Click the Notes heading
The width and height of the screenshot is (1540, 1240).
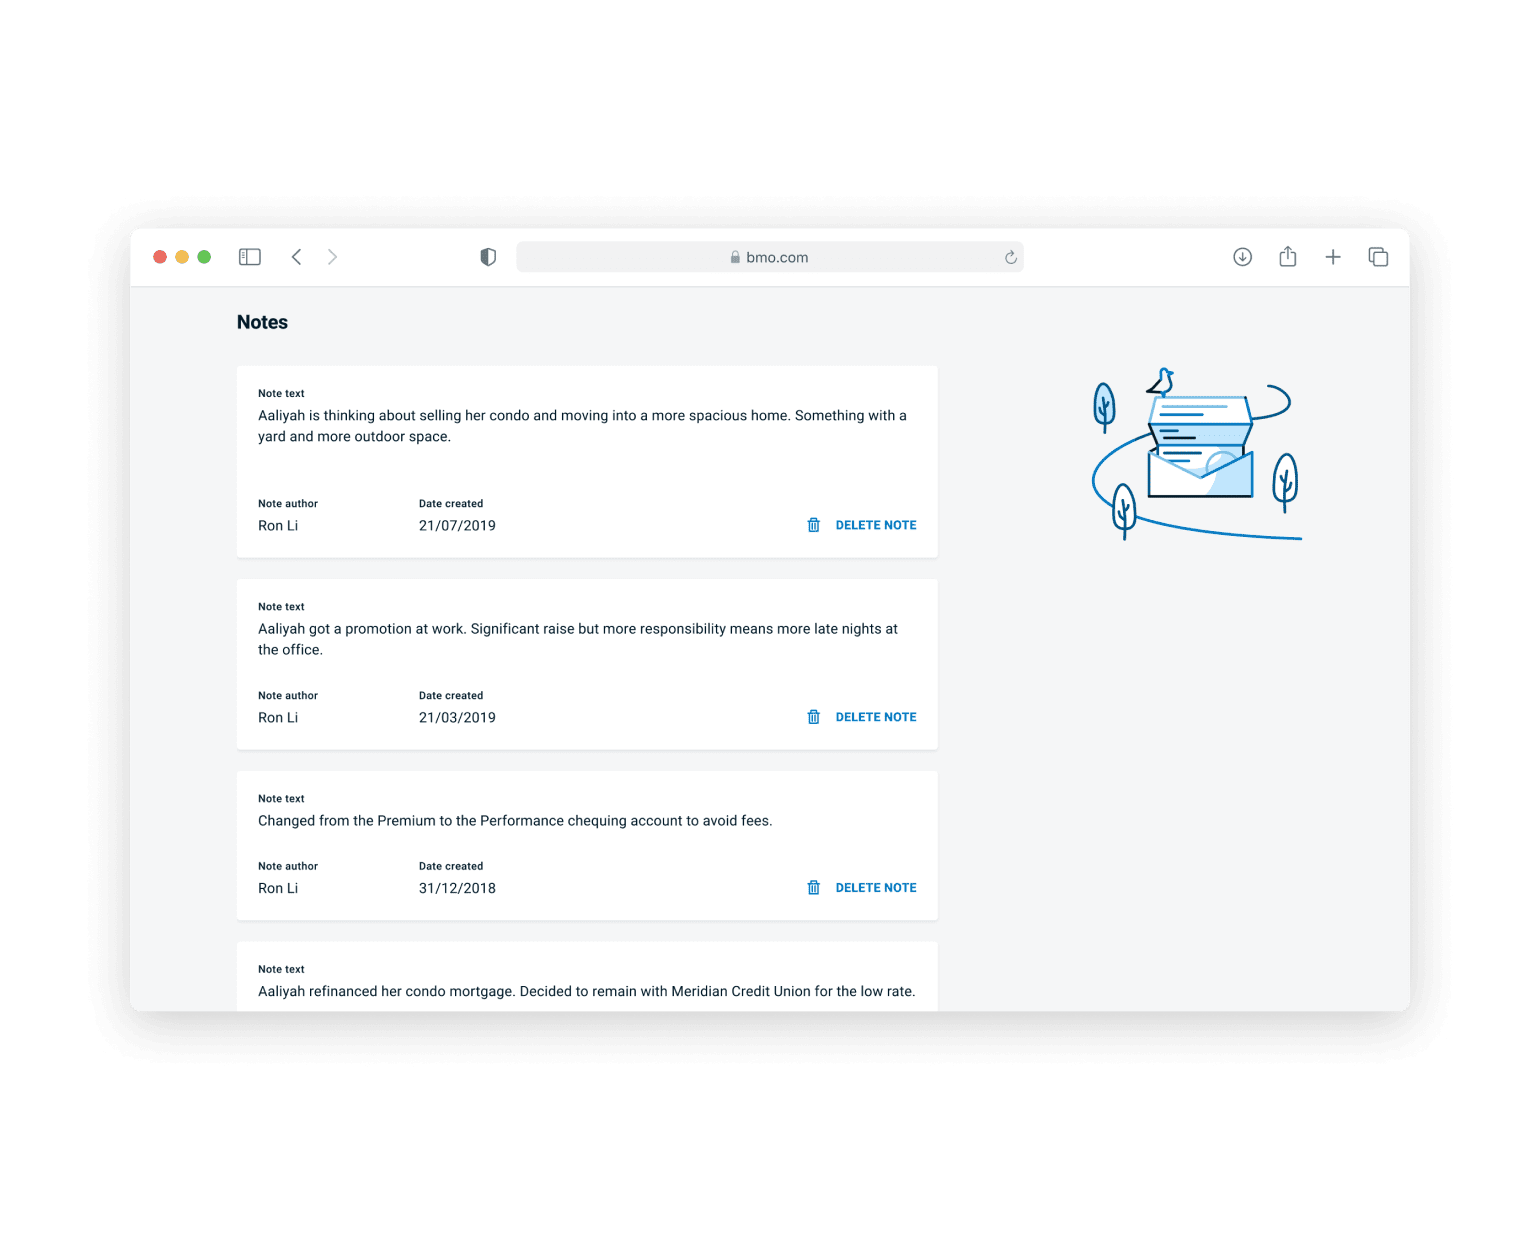pos(262,322)
